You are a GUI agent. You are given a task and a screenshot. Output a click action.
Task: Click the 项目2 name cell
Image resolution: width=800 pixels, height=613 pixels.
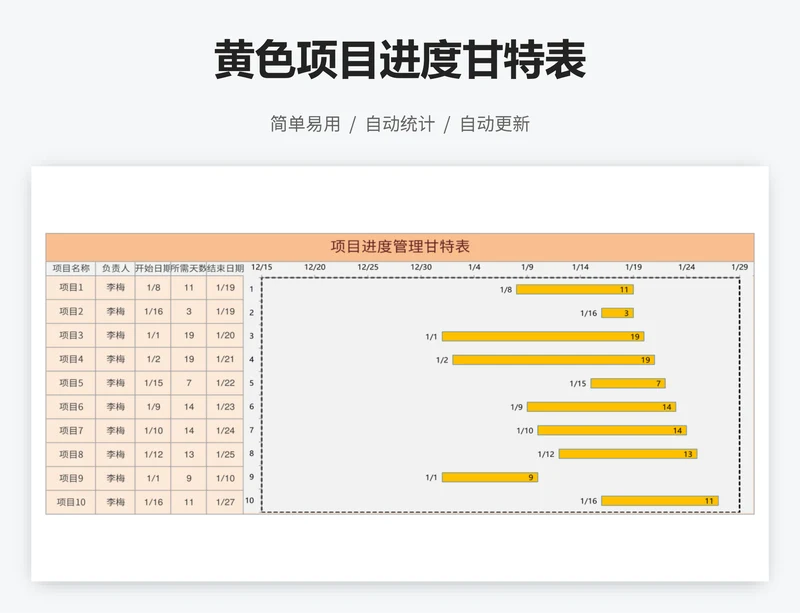click(x=71, y=311)
